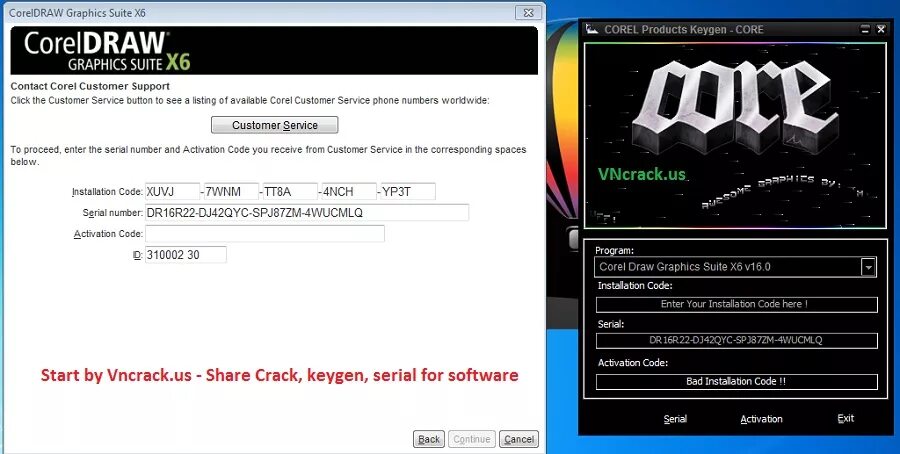Close the CorelDRAW Graphics Suite X6 dialog
The image size is (900, 454).
[528, 12]
